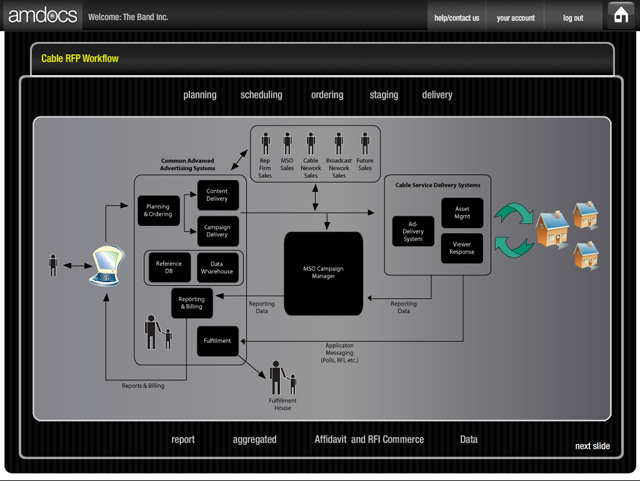Select the Reference DB block
This screenshot has width=640, height=481.
[169, 267]
